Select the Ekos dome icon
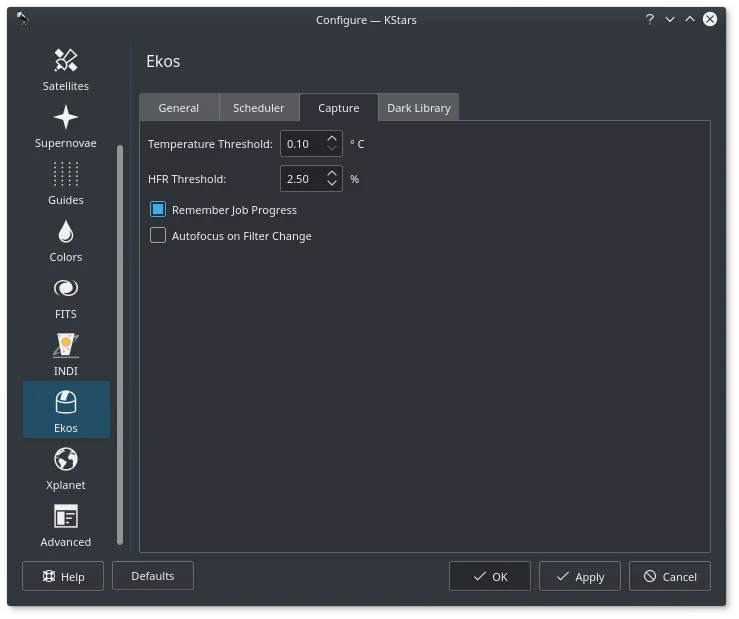Viewport: 739px width, 619px height. point(66,402)
